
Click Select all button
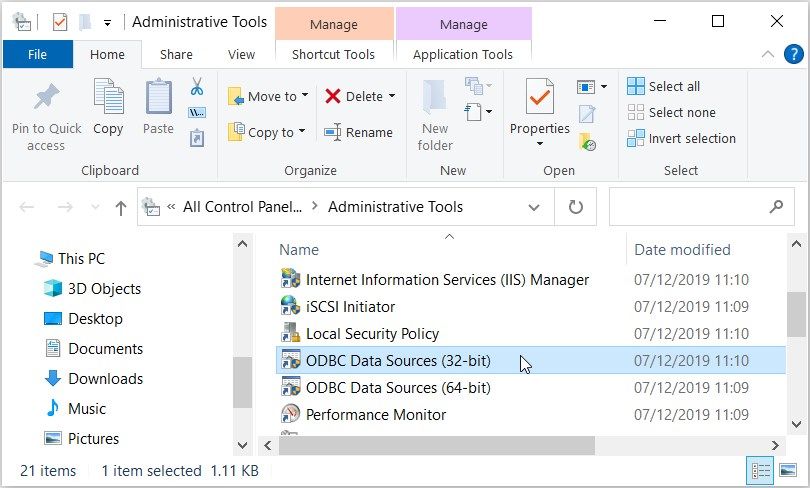click(x=664, y=87)
